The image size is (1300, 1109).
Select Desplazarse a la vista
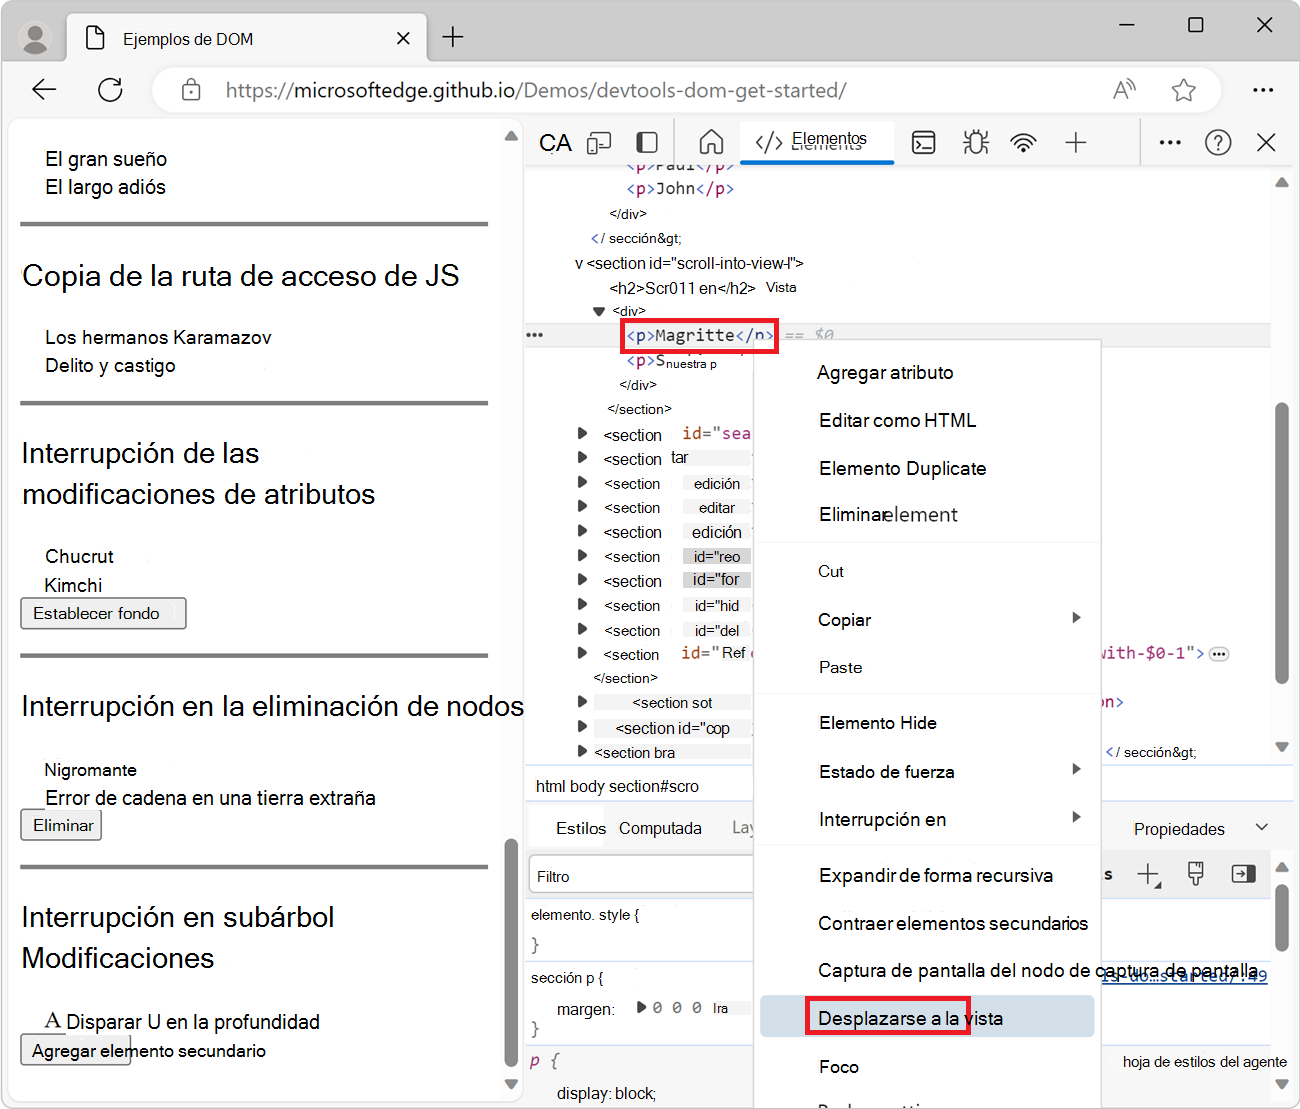click(927, 1018)
